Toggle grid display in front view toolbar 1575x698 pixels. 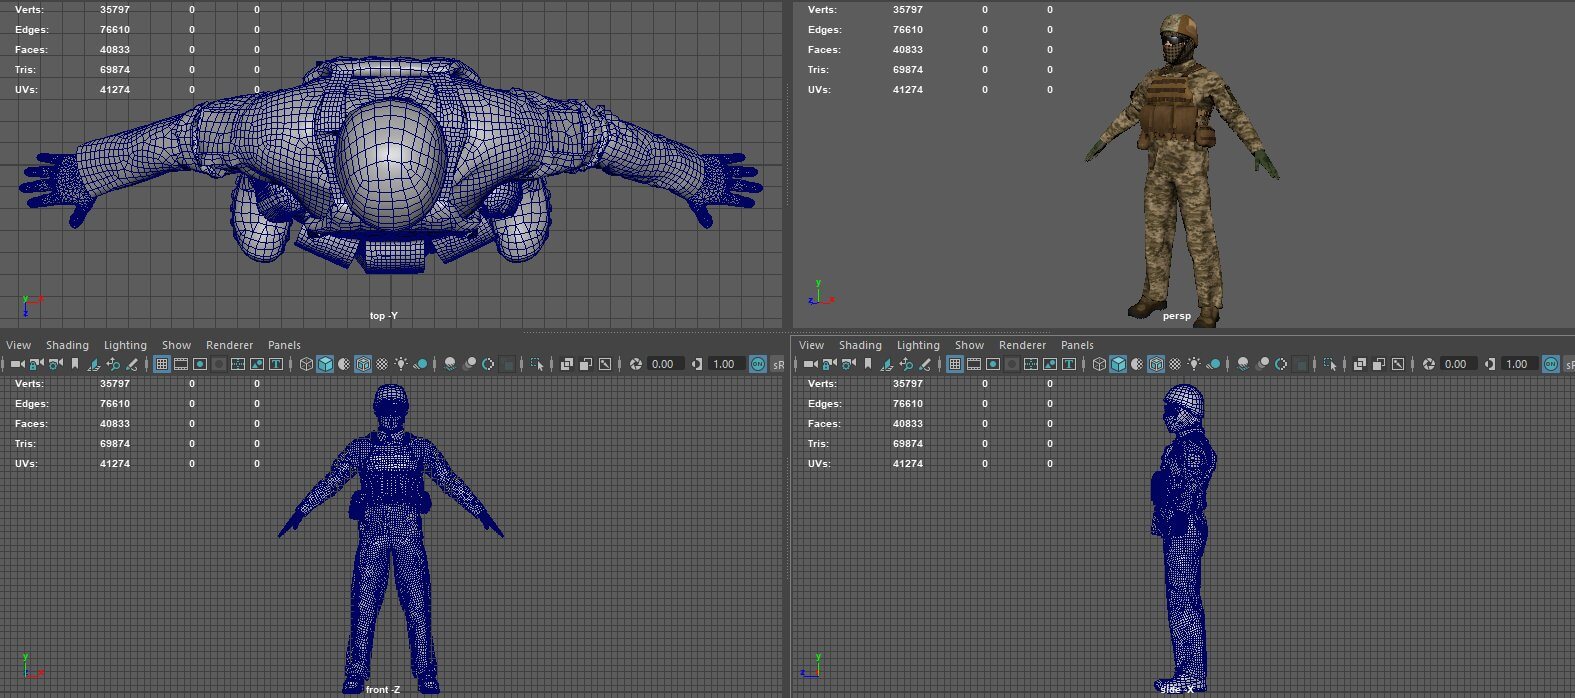pos(162,364)
